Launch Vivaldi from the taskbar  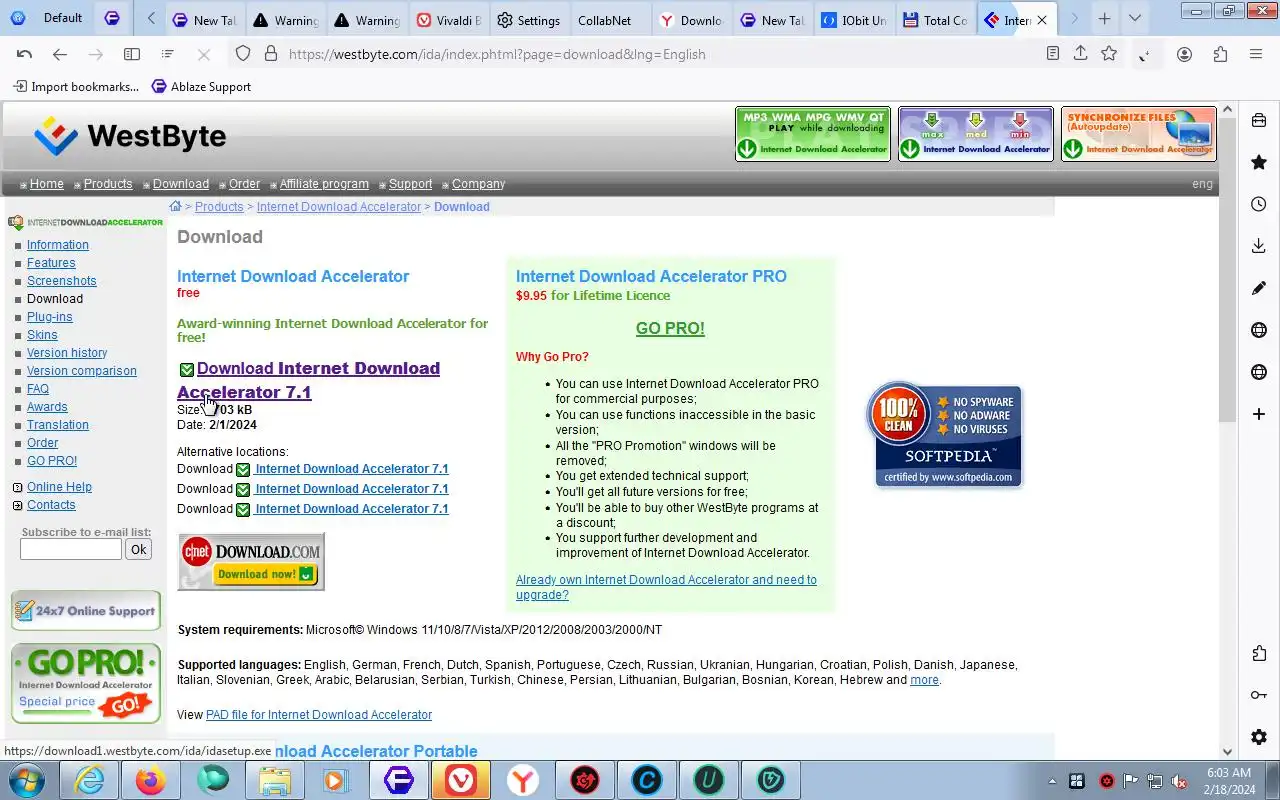(x=460, y=780)
